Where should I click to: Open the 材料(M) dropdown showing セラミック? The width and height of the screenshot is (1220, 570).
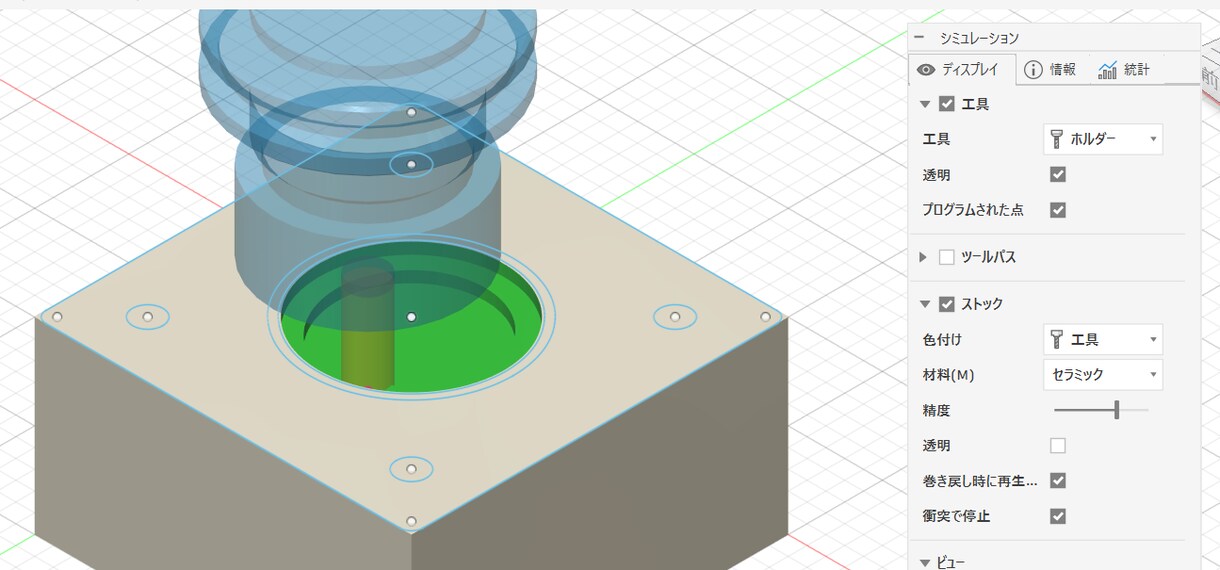(x=1102, y=375)
